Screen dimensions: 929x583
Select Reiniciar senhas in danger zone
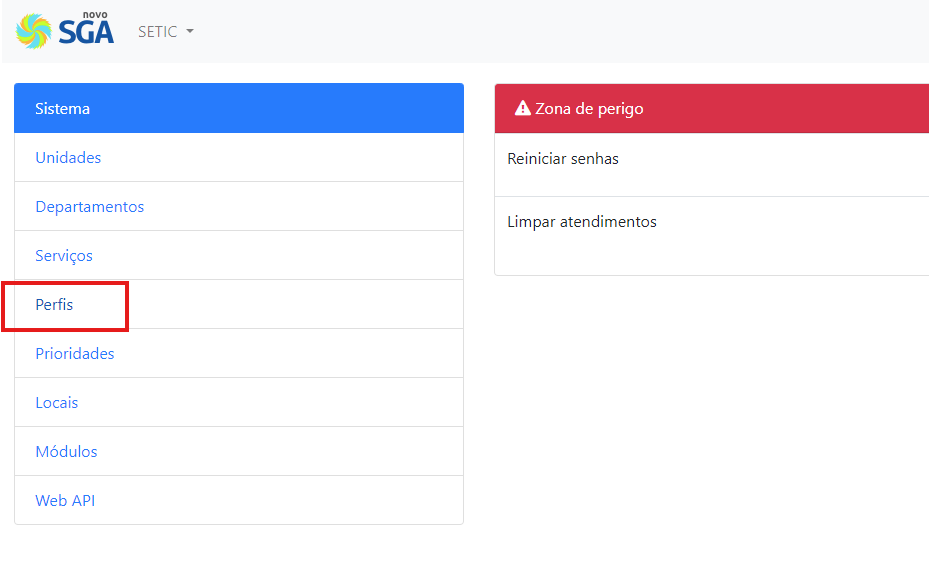coord(563,159)
